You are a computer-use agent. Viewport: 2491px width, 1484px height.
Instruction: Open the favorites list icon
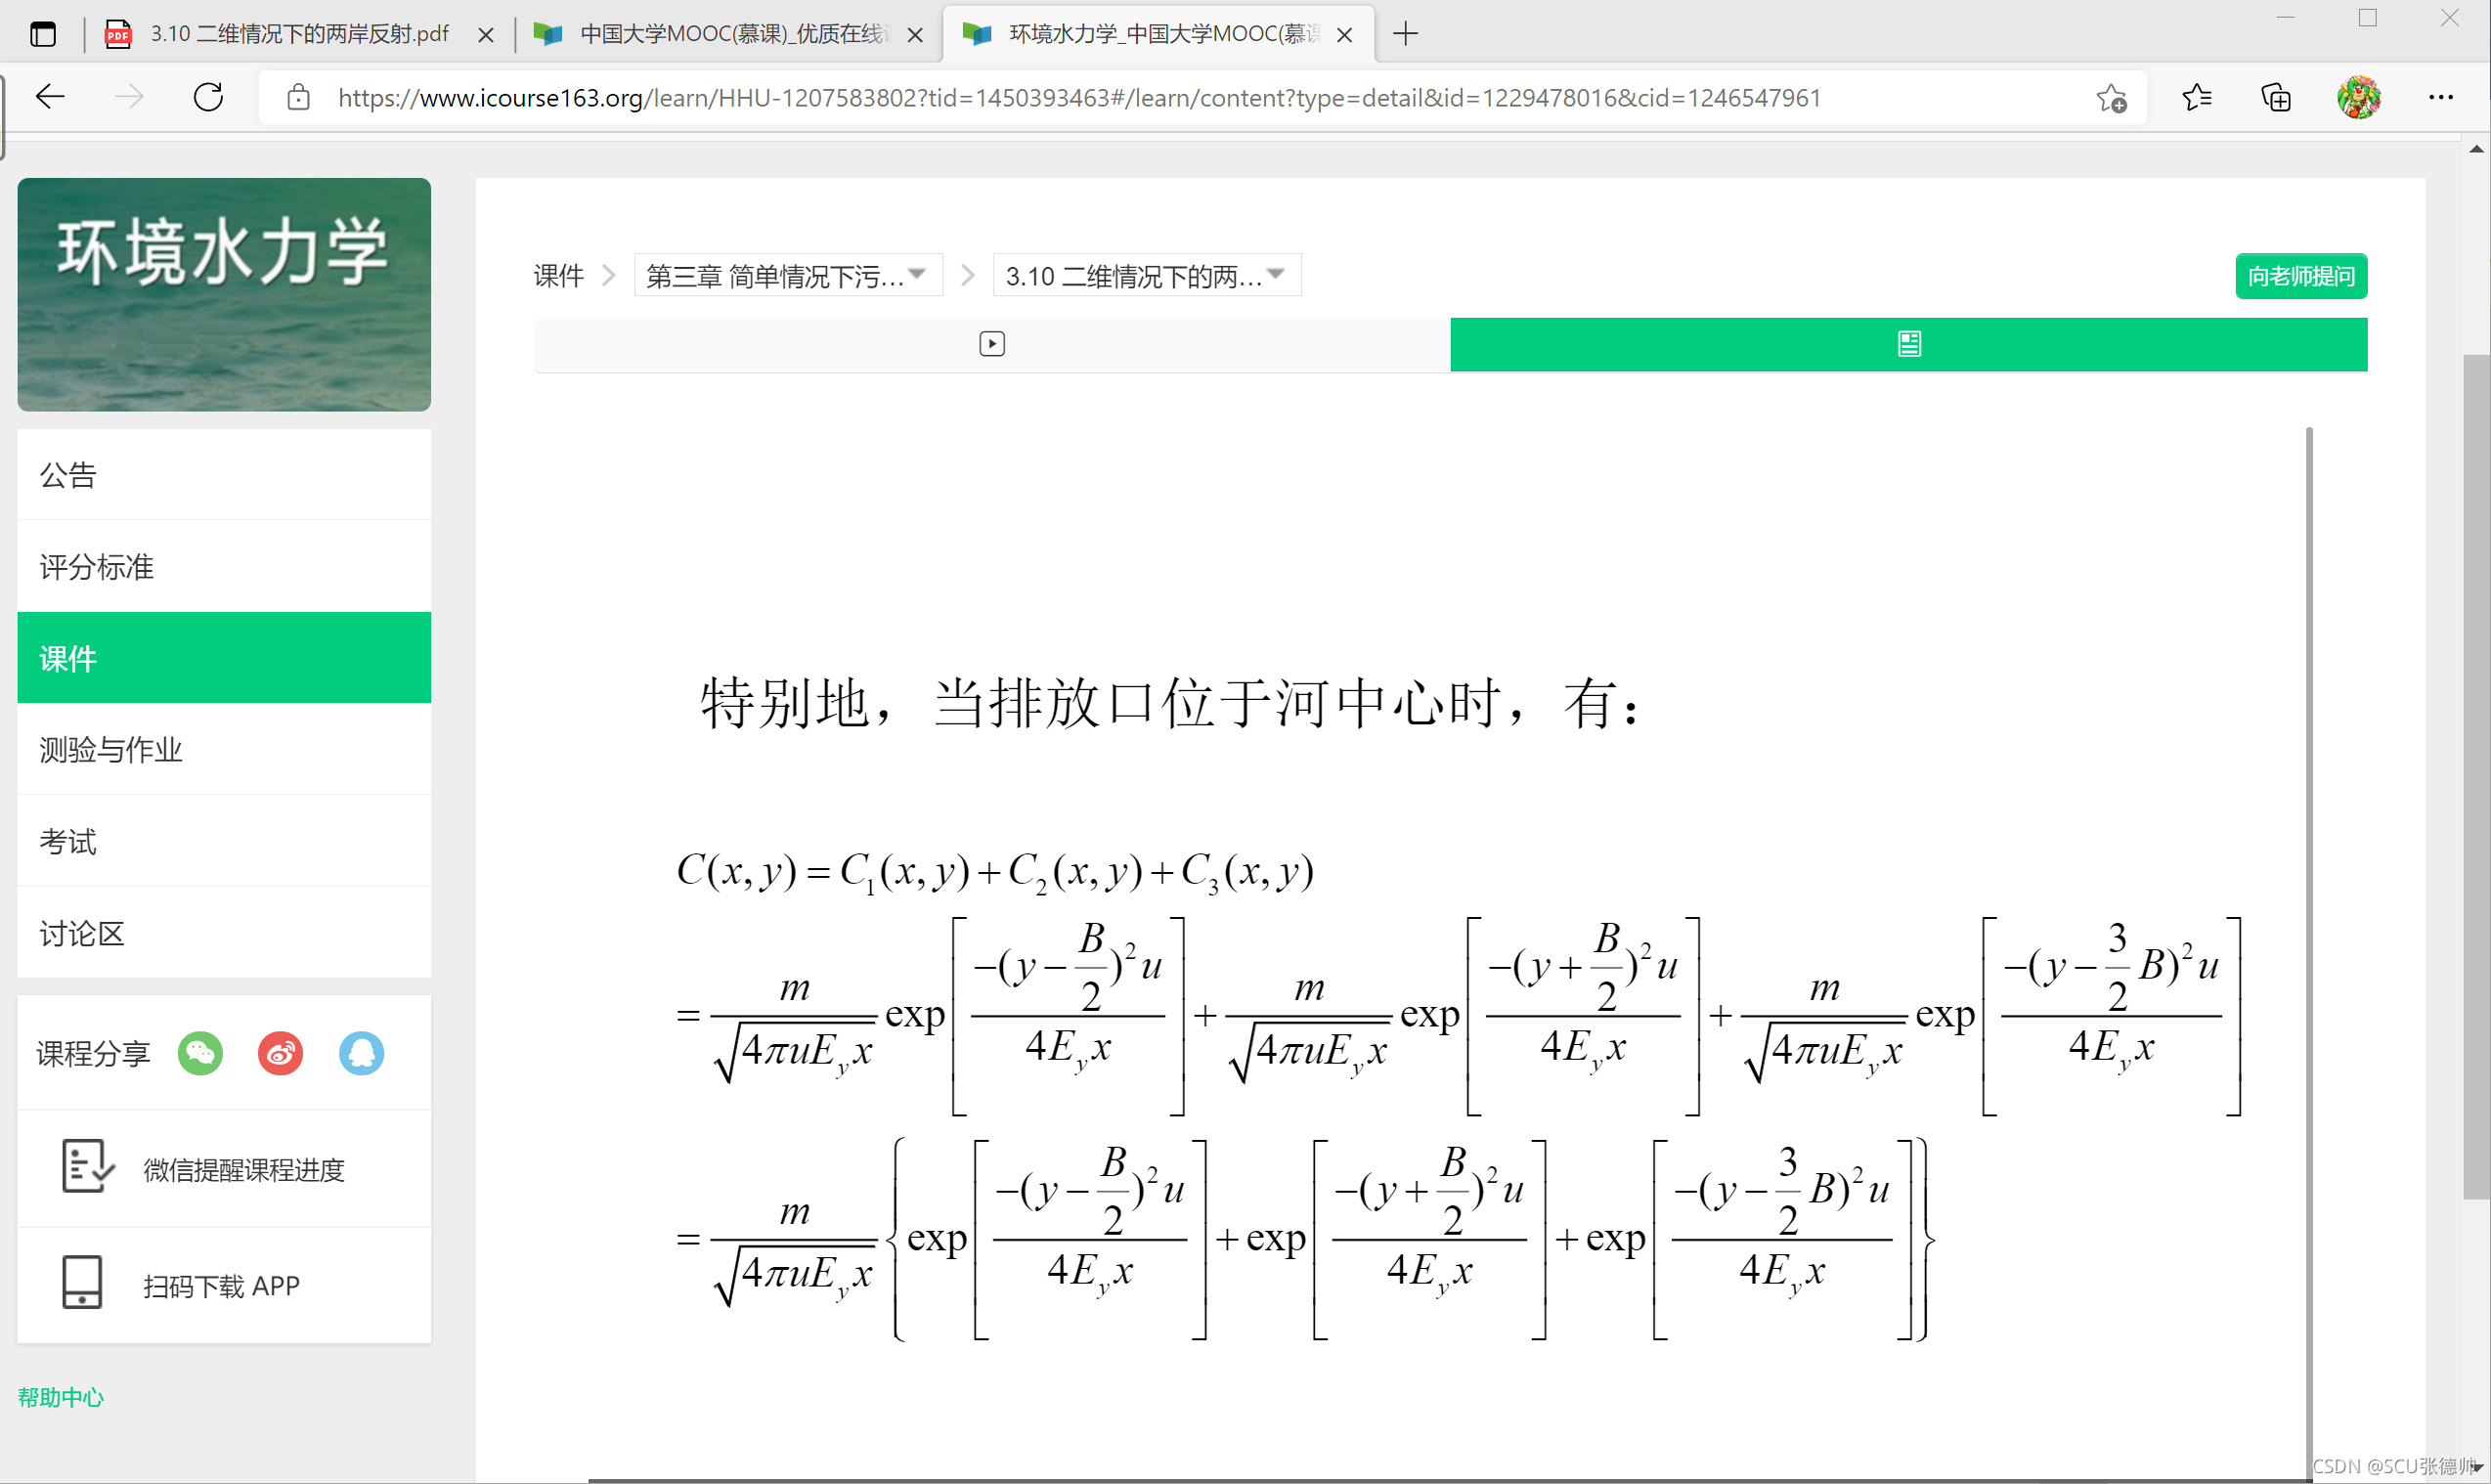point(2196,98)
